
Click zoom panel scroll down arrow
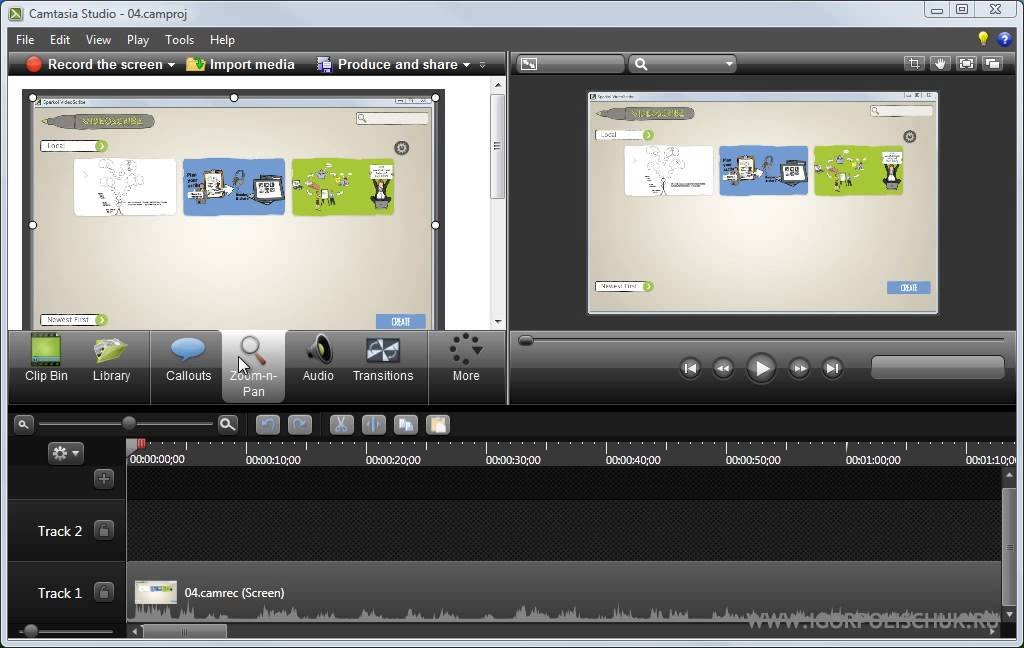point(498,321)
